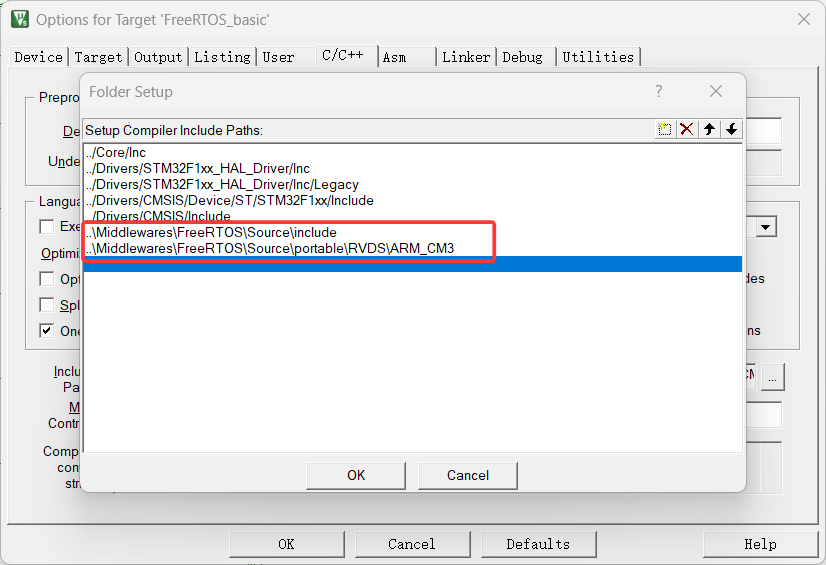Open the Utilities tab
Viewport: 826px width, 565px height.
point(598,57)
